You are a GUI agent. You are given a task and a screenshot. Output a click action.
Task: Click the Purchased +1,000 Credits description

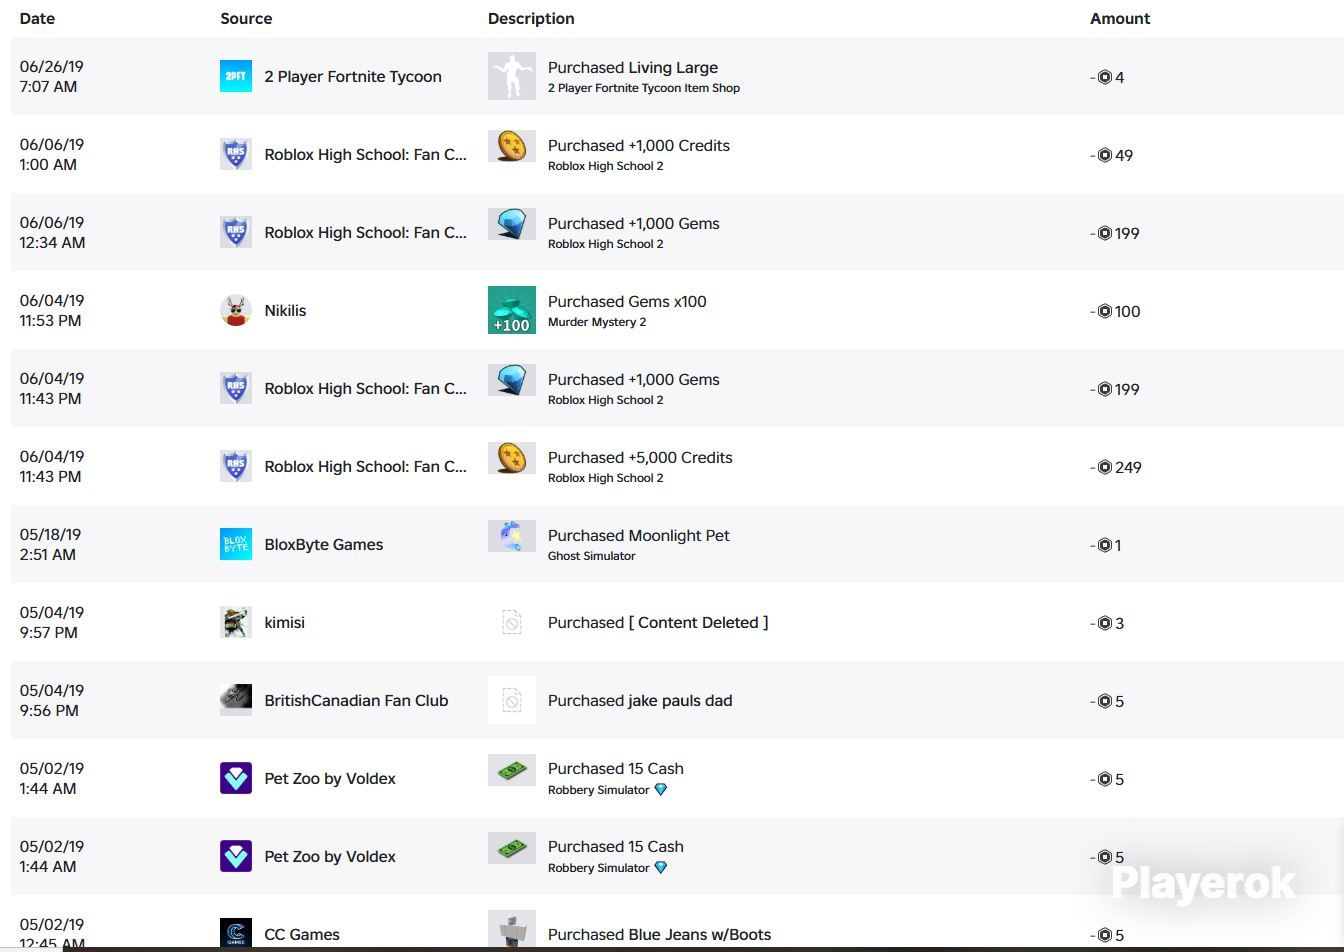[639, 145]
